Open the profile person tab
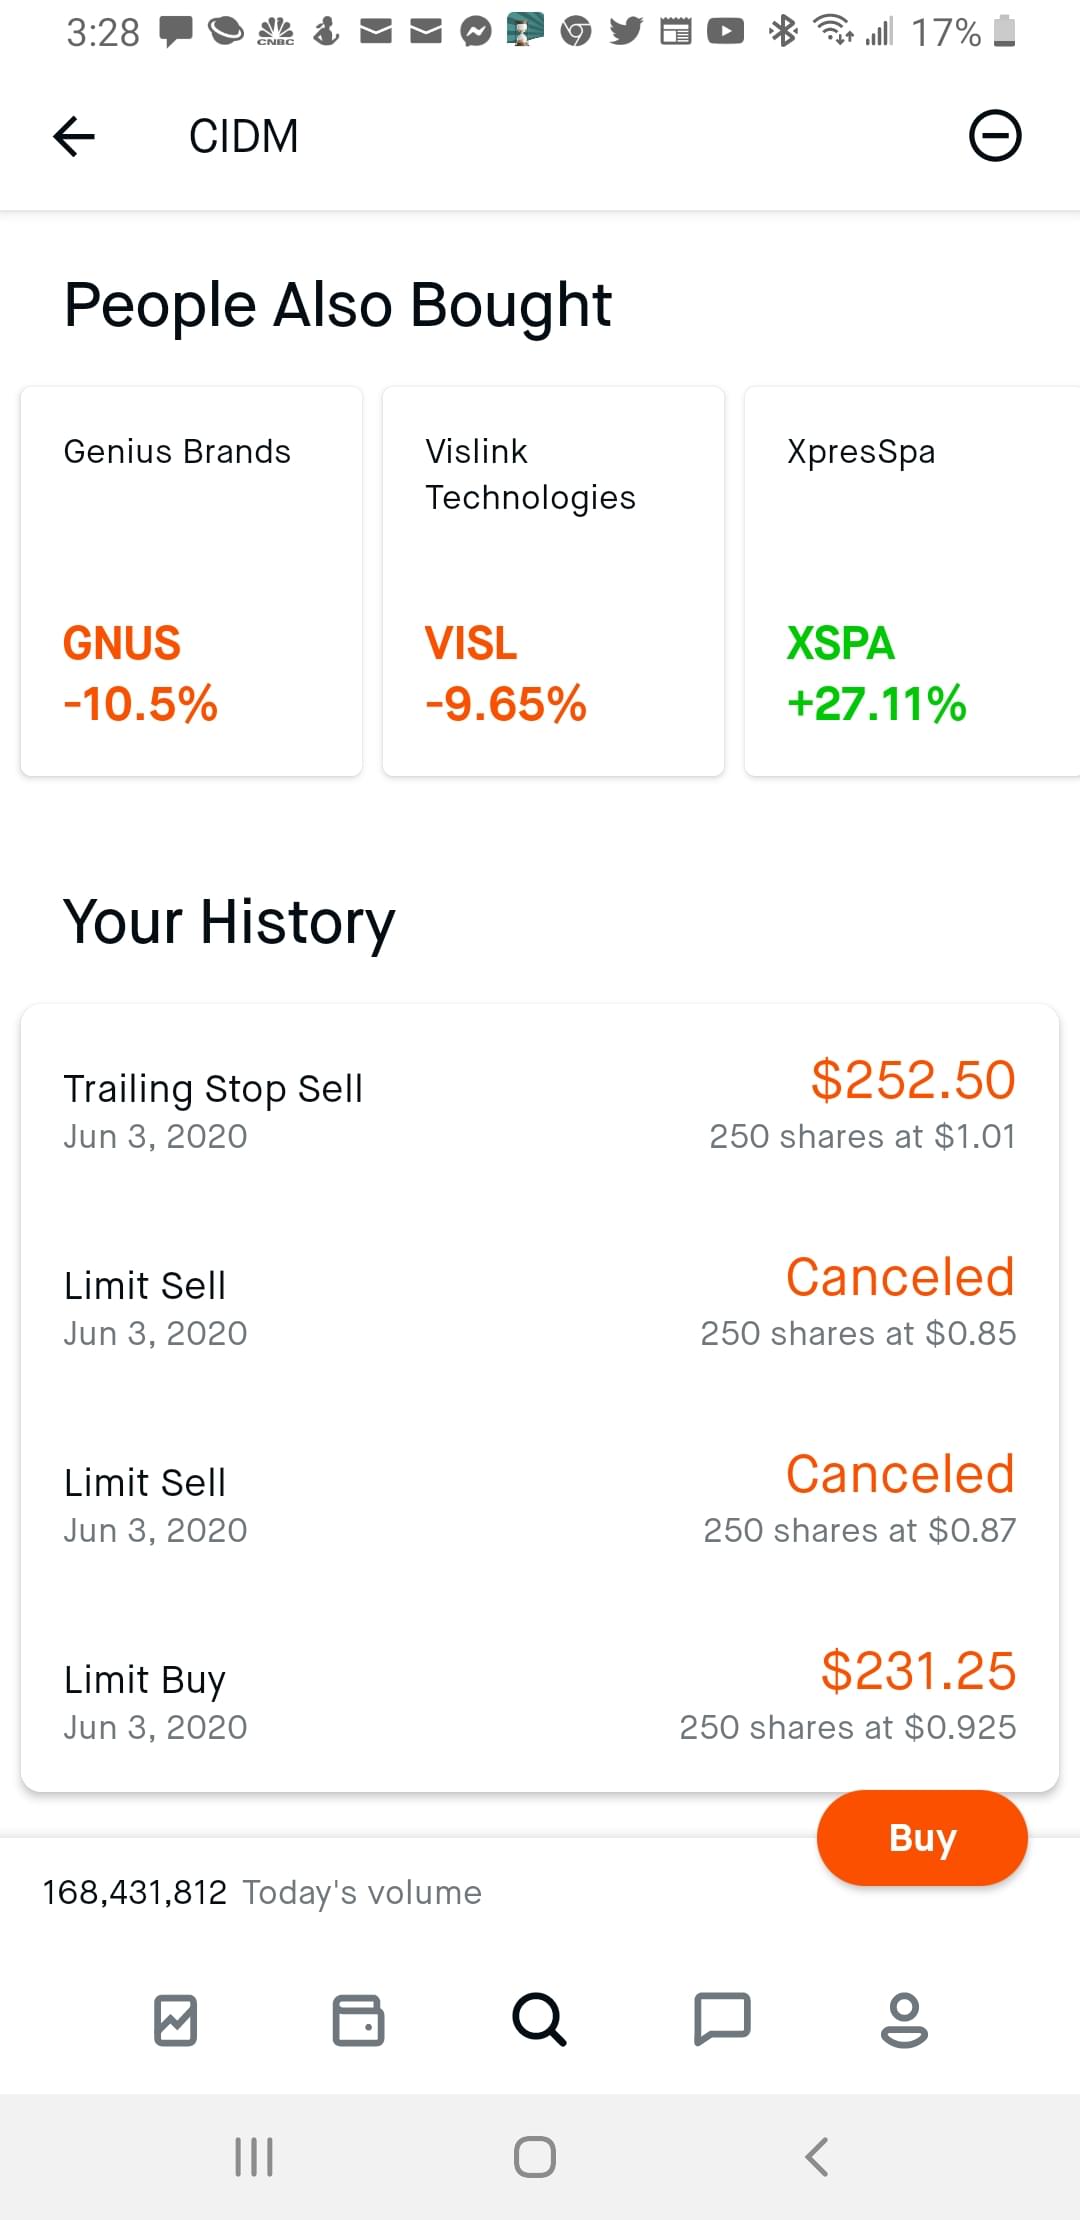Screen dimensions: 1080x2220 (x=904, y=2020)
